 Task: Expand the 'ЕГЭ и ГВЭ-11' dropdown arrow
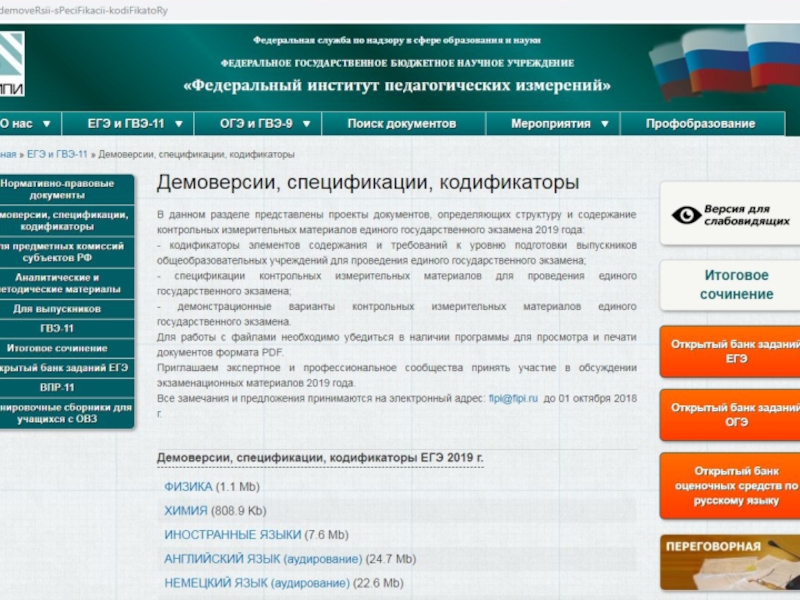point(179,124)
